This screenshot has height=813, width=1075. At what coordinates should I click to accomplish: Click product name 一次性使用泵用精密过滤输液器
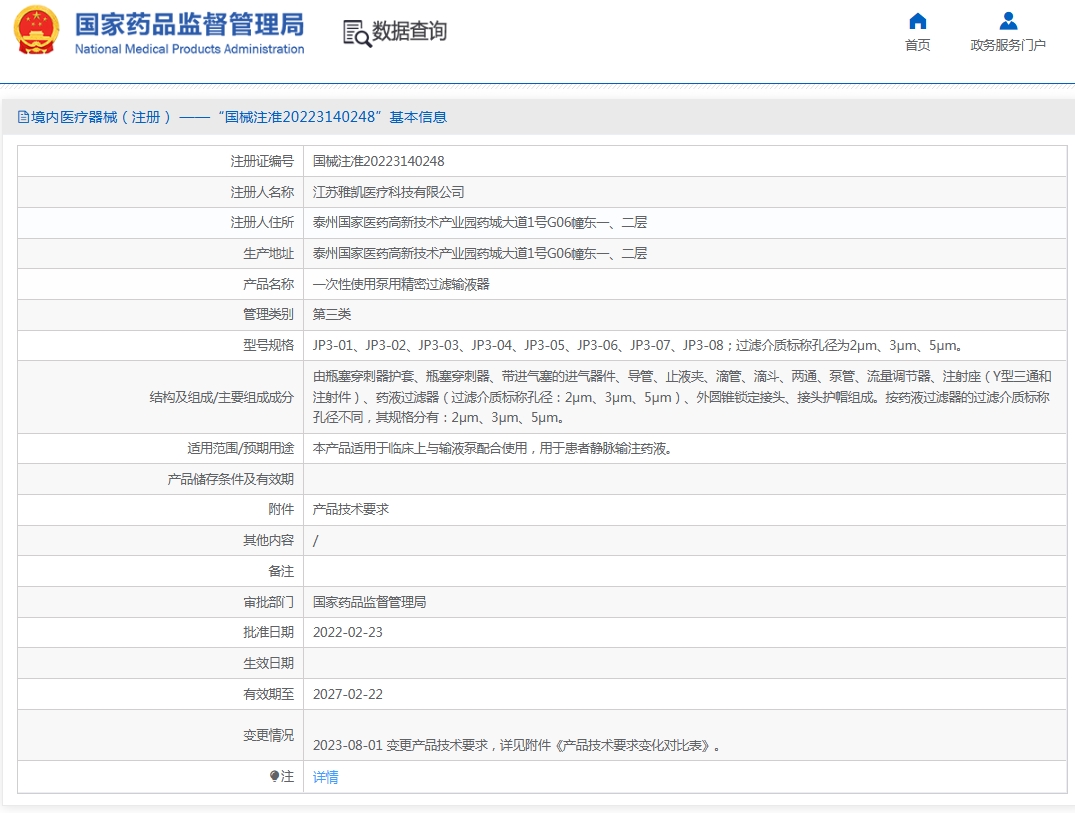[x=401, y=284]
